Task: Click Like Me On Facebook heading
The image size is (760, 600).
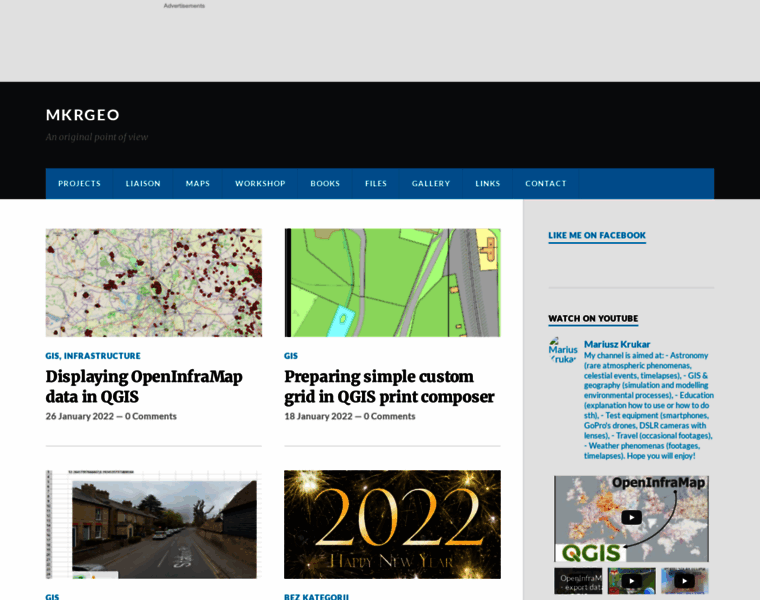Action: [597, 236]
